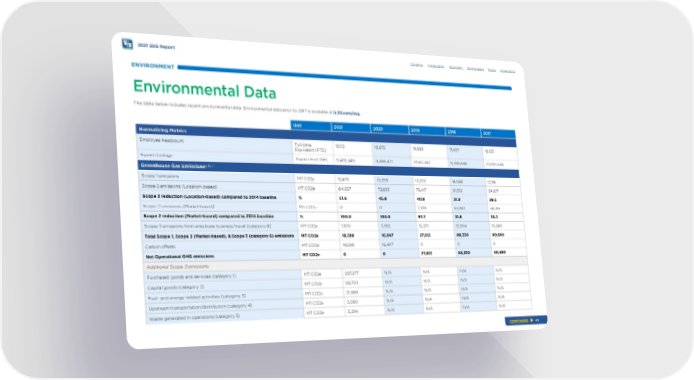The height and width of the screenshot is (380, 694).
Task: Click the ENVIRONMENT section label
Action: coord(153,65)
